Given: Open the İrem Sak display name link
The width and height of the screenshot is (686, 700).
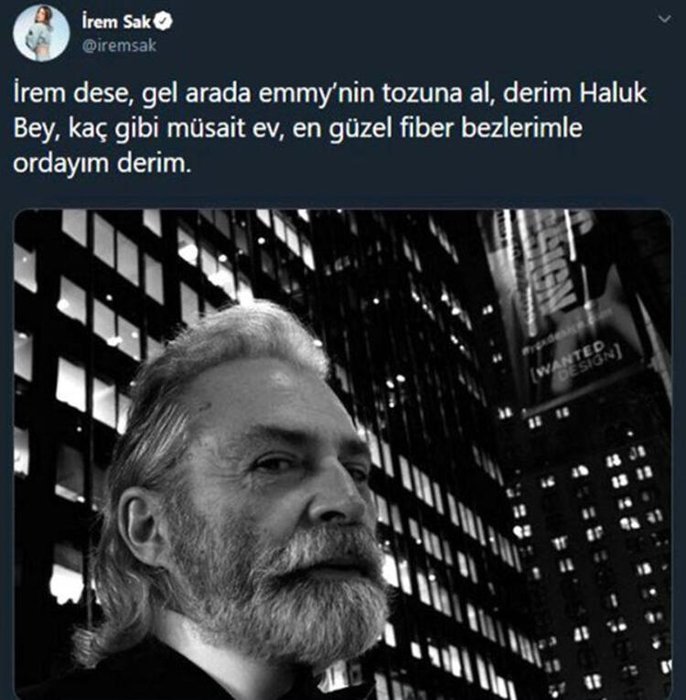Looking at the screenshot, I should (x=116, y=22).
